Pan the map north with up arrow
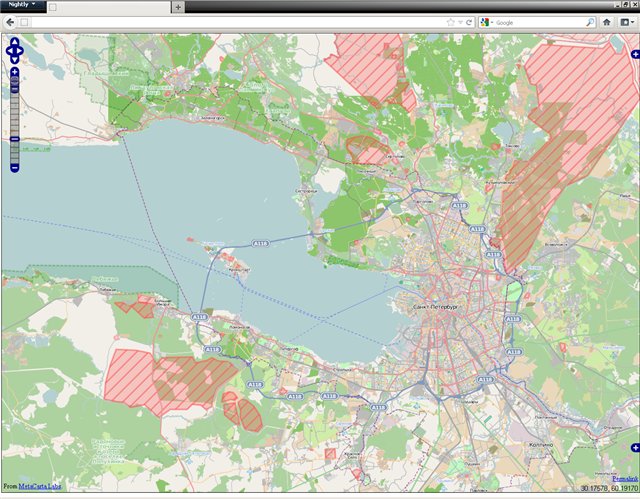Screen dimensions: 640x499 14,41
